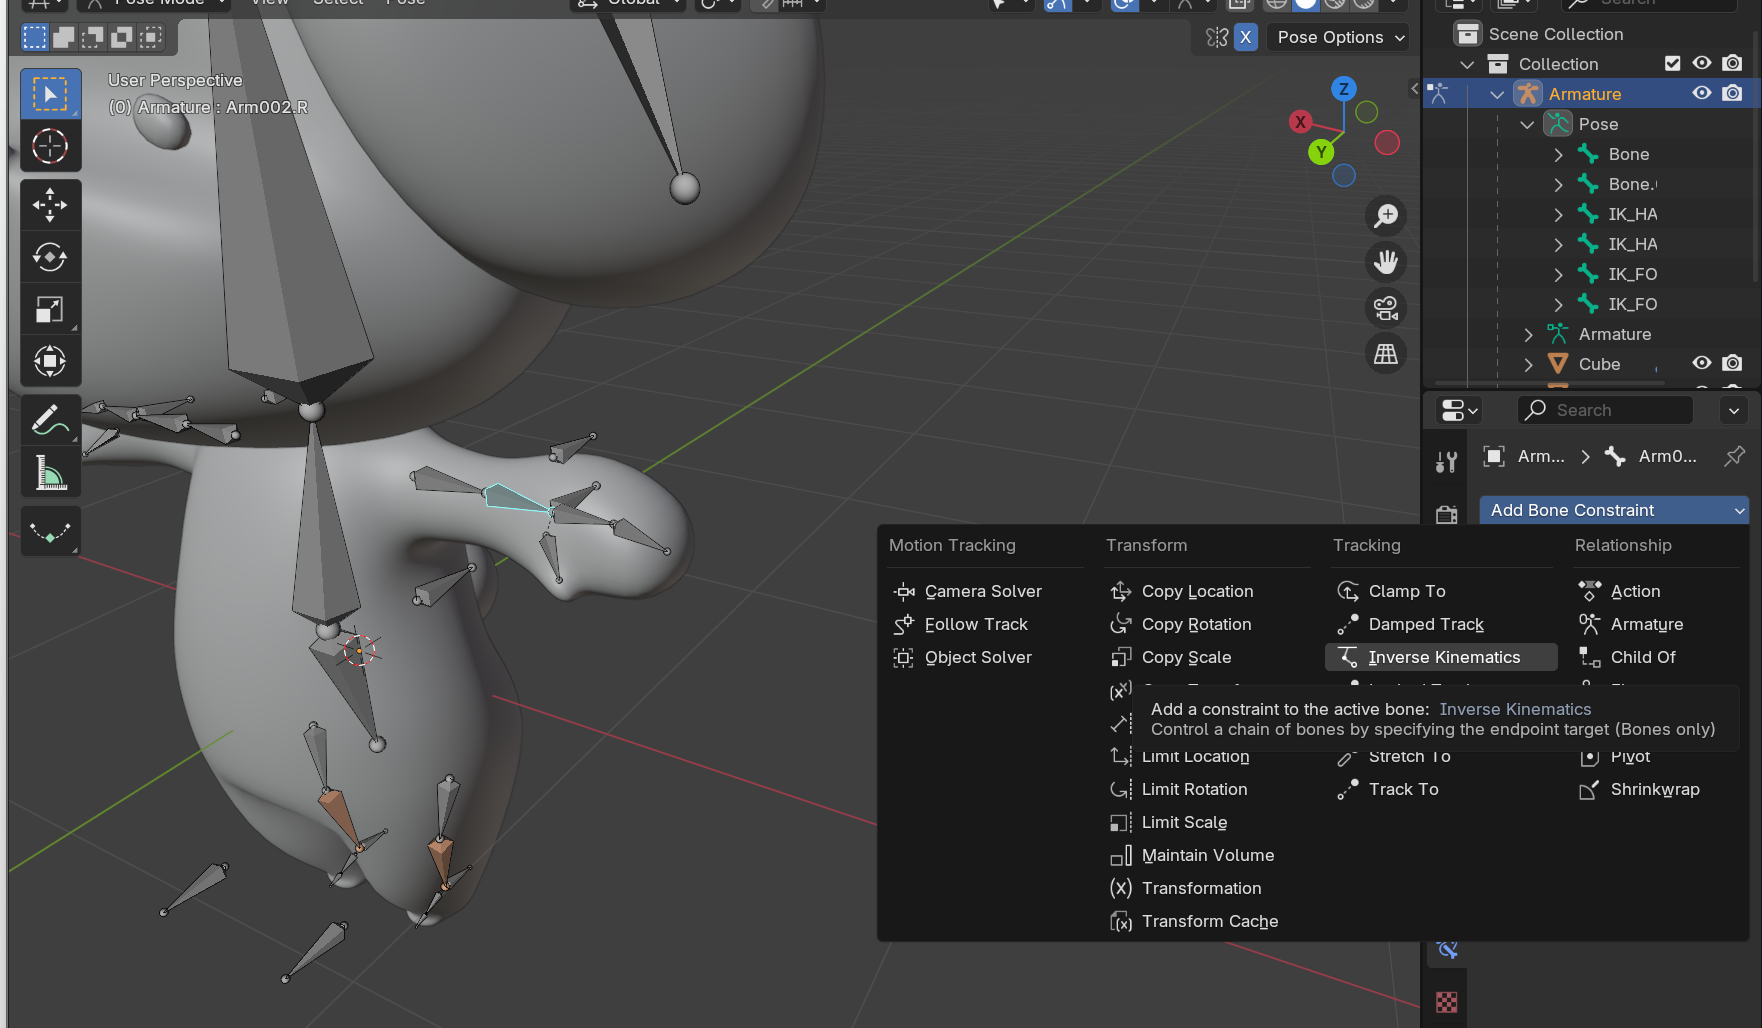Image resolution: width=1762 pixels, height=1028 pixels.
Task: Hide the Cube object in viewport
Action: (1701, 364)
